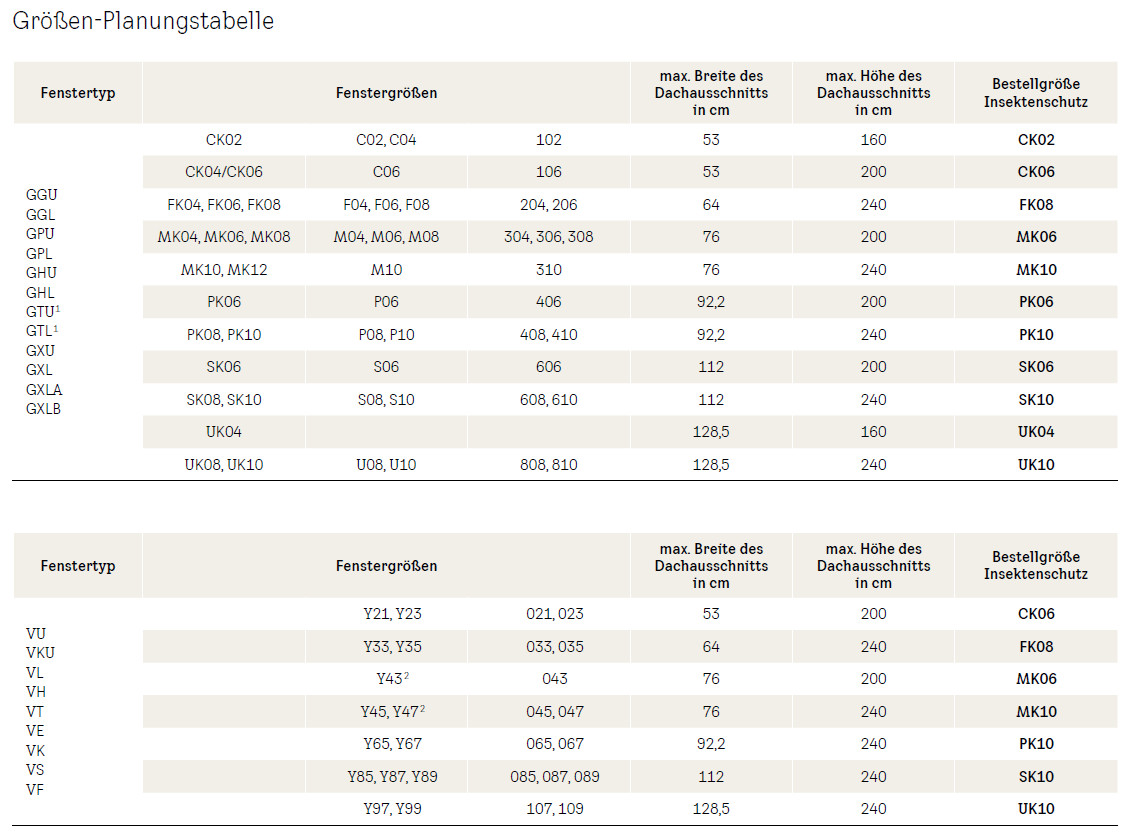Screen dimensions: 1132x835
Task: Click the bold UK04 order size
Action: coord(1036,432)
